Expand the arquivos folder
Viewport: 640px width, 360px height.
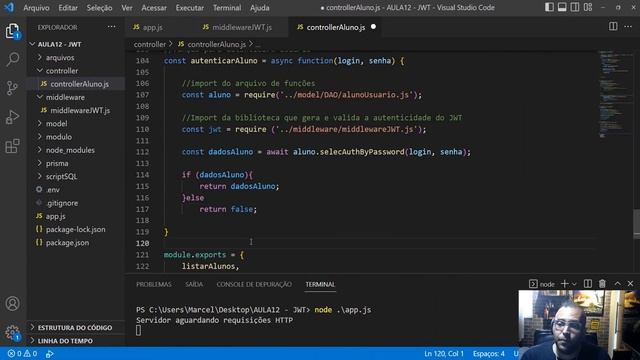(x=76, y=58)
